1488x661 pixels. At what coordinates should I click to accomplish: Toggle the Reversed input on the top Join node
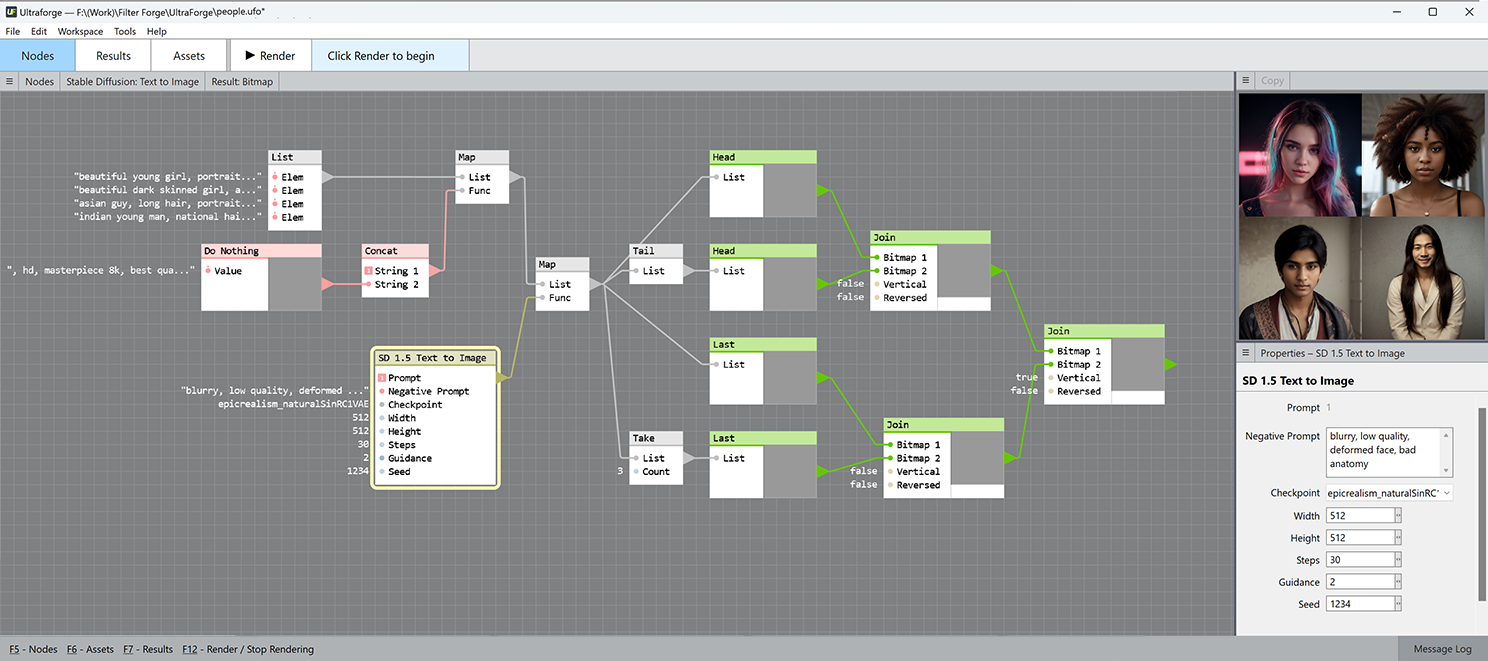coord(904,298)
